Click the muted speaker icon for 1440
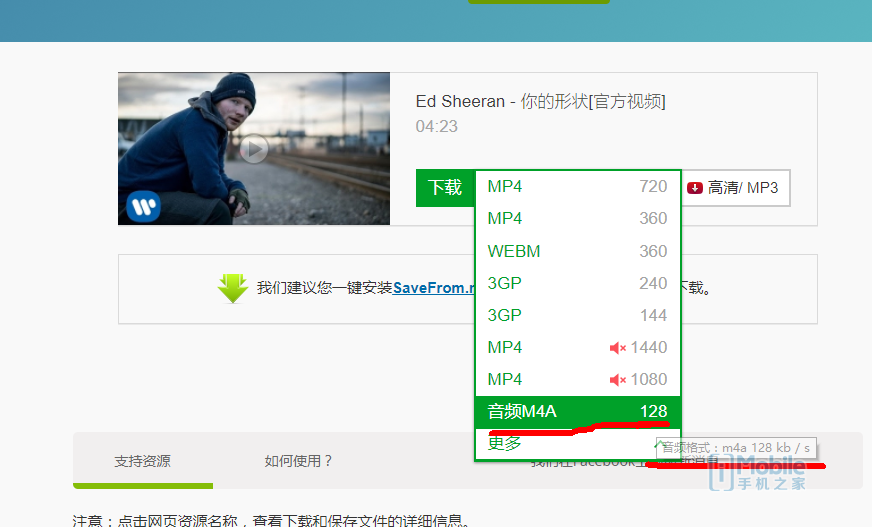 (618, 348)
